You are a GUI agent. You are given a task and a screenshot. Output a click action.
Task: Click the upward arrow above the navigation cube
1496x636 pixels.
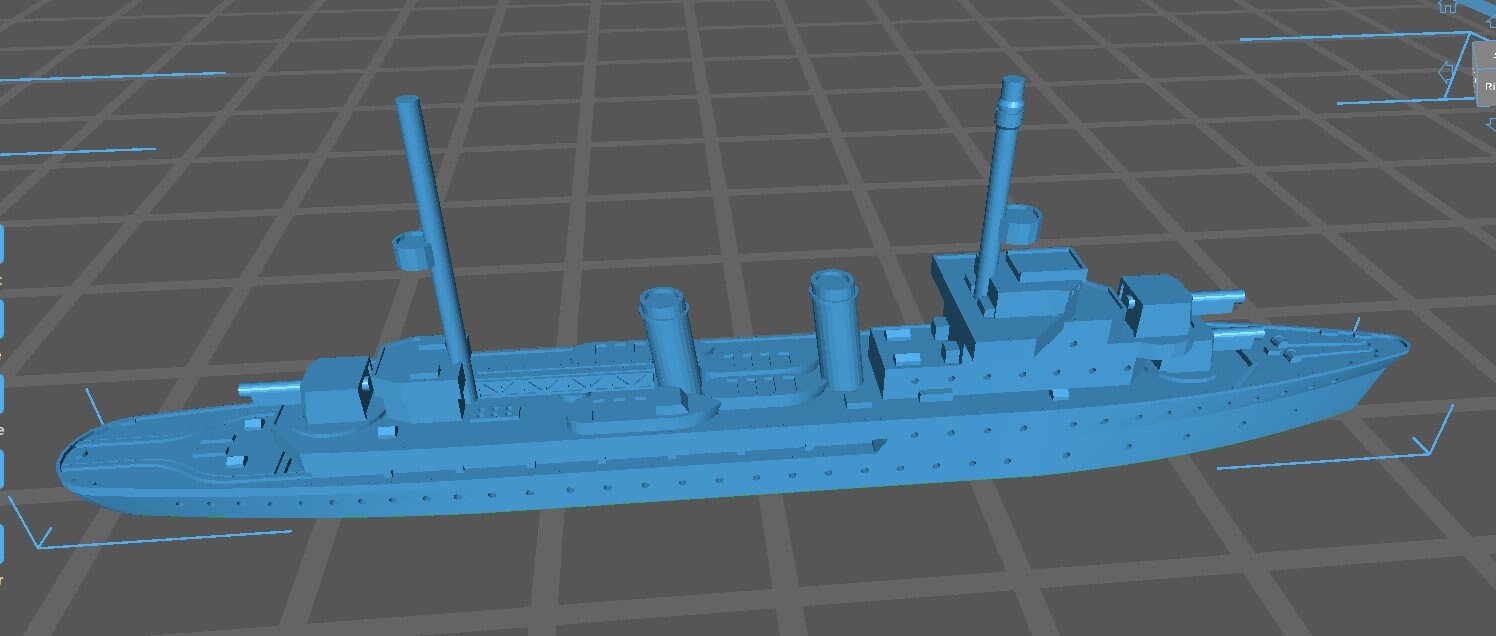point(1491,20)
